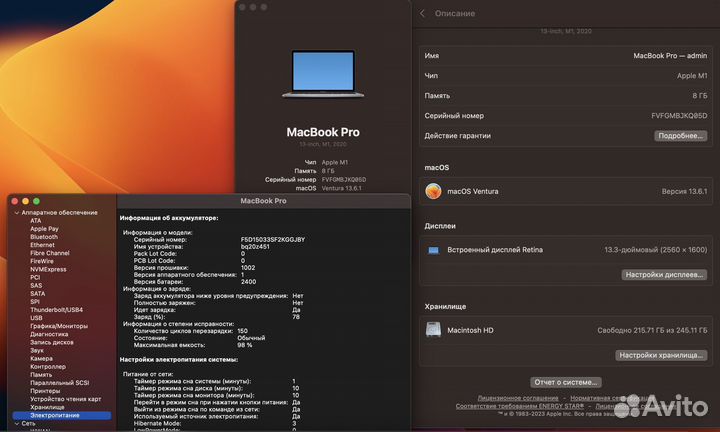The width and height of the screenshot is (720, 432).
Task: Open Настройки дисплеев button
Action: click(664, 275)
